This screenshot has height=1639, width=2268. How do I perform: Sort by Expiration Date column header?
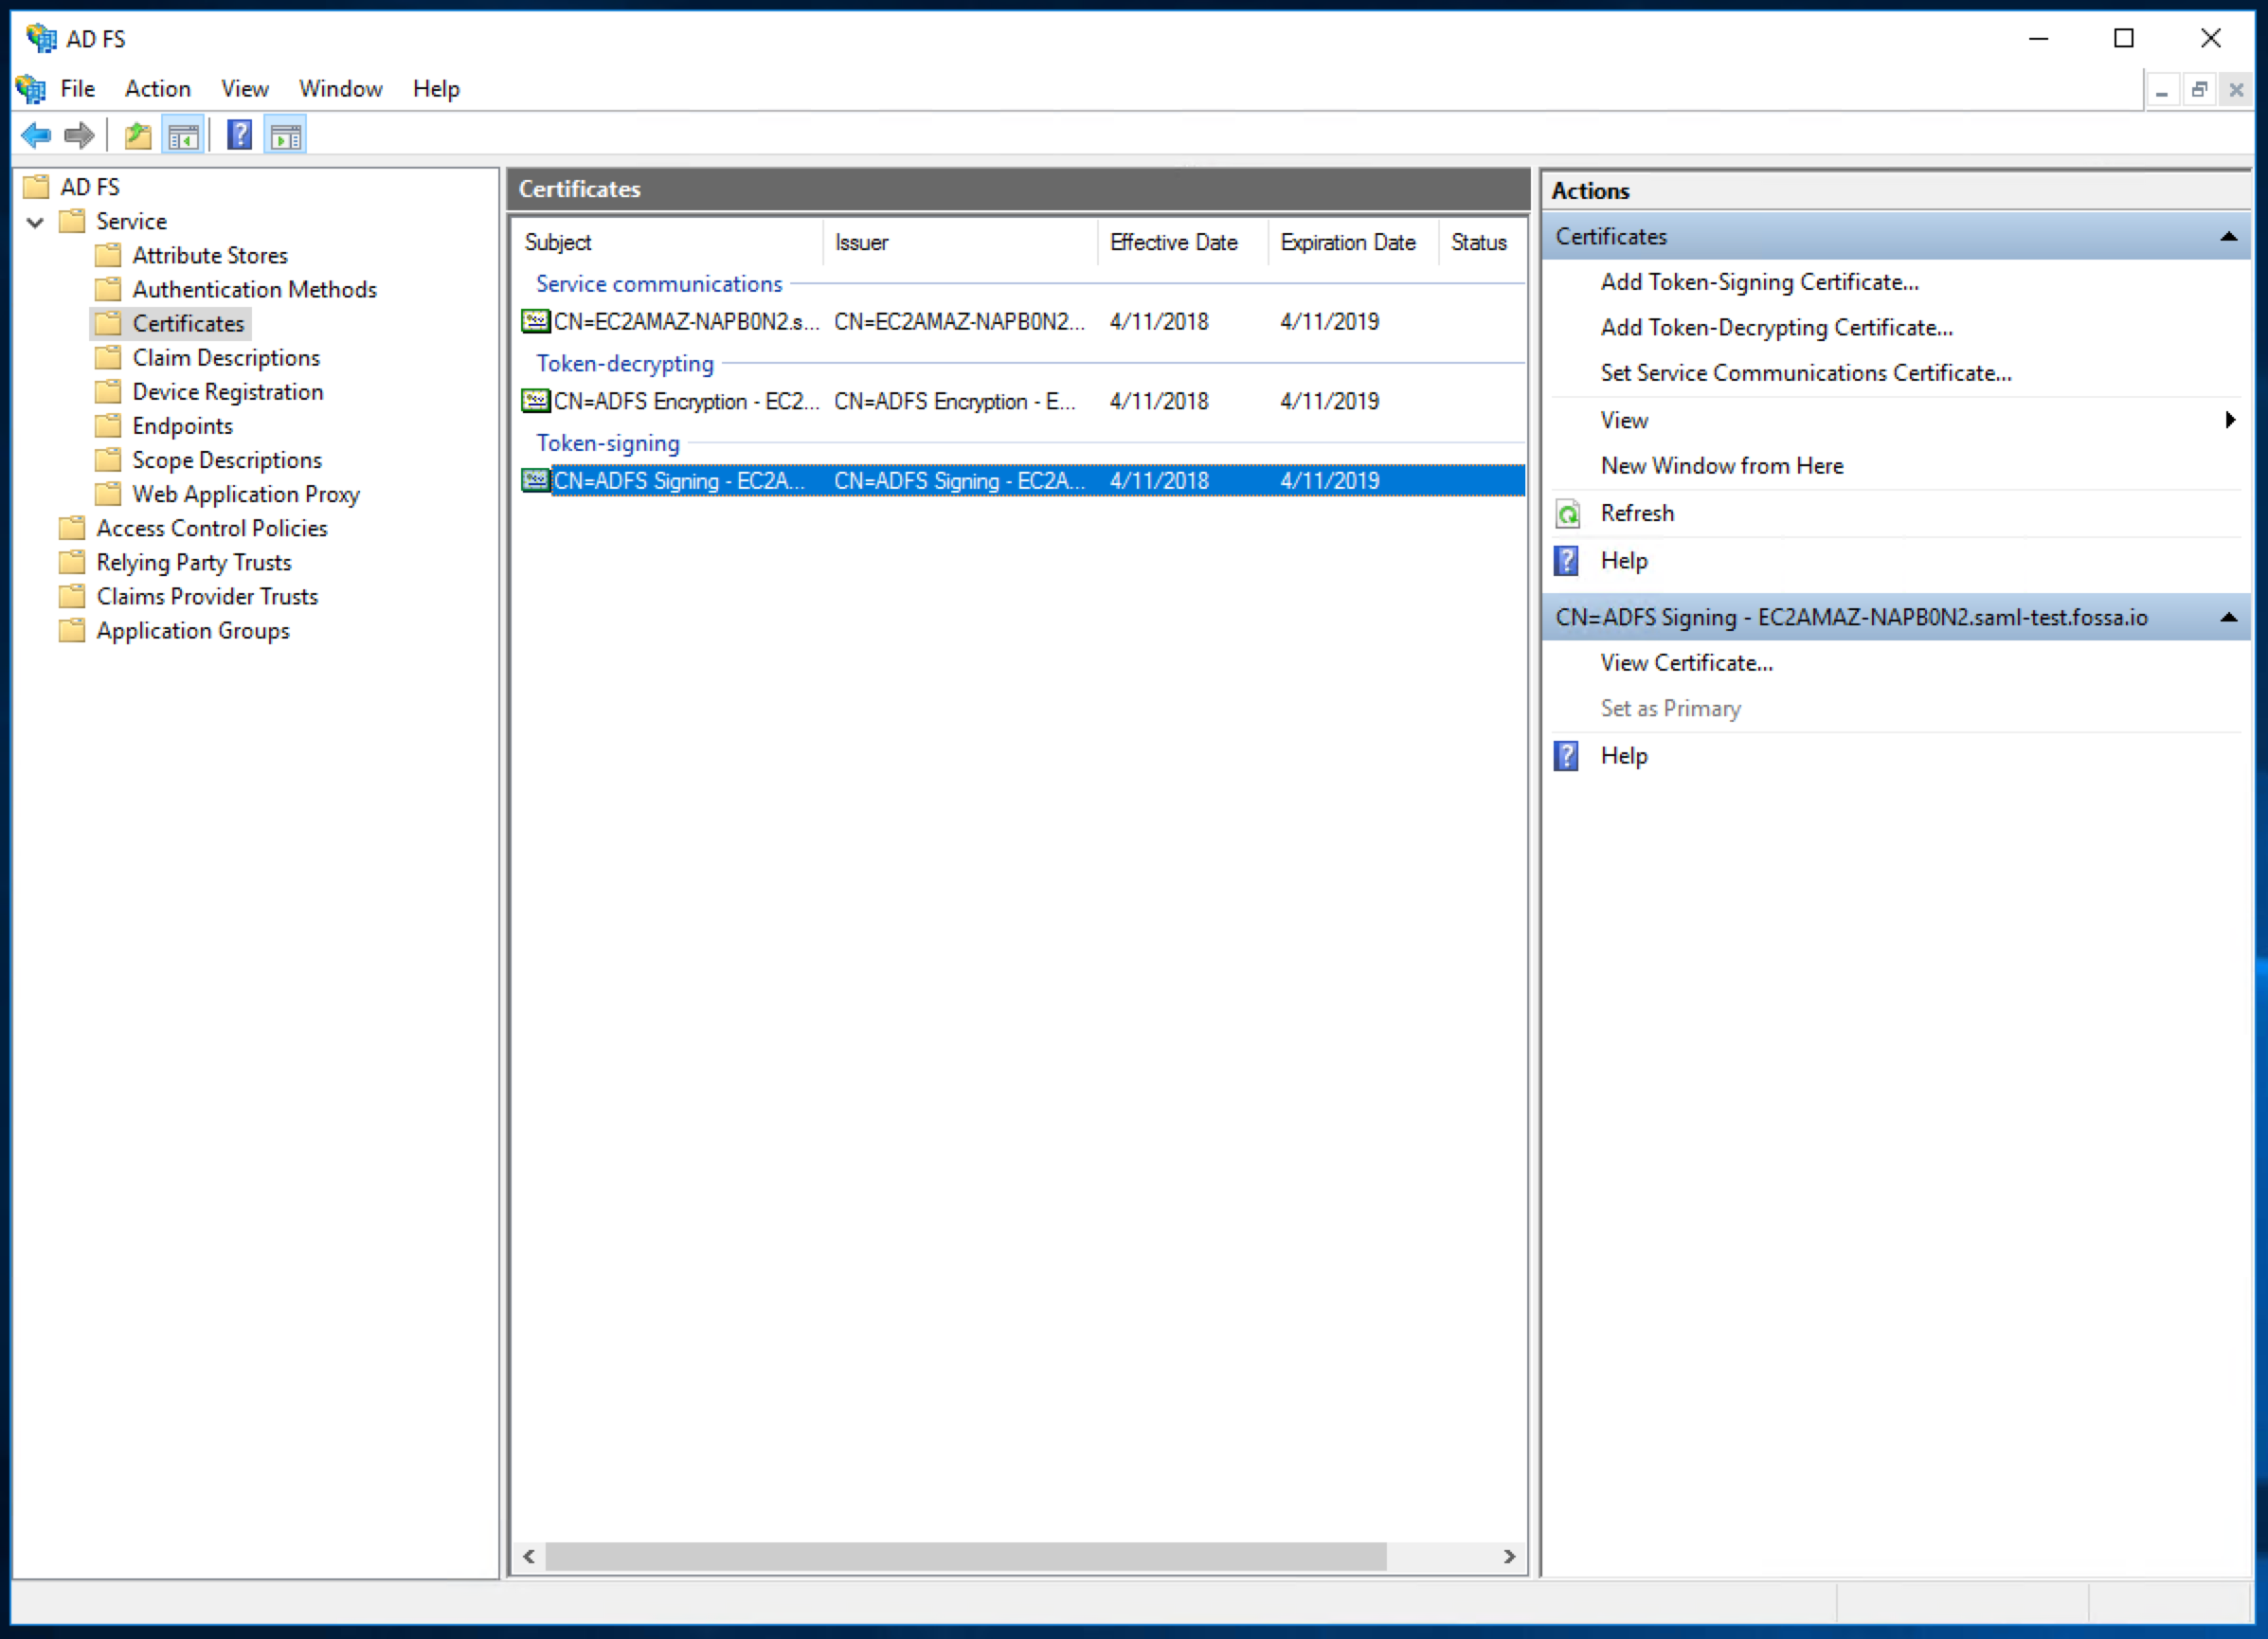1347,242
